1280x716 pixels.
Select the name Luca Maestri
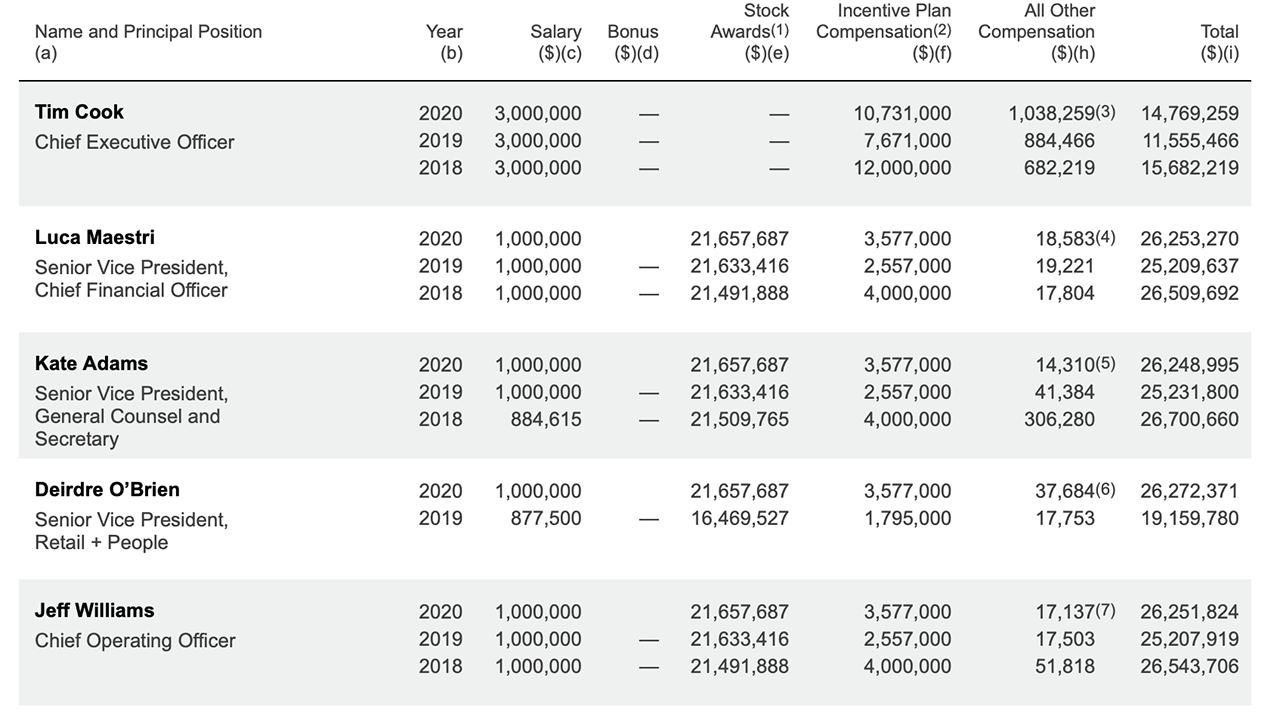[95, 238]
